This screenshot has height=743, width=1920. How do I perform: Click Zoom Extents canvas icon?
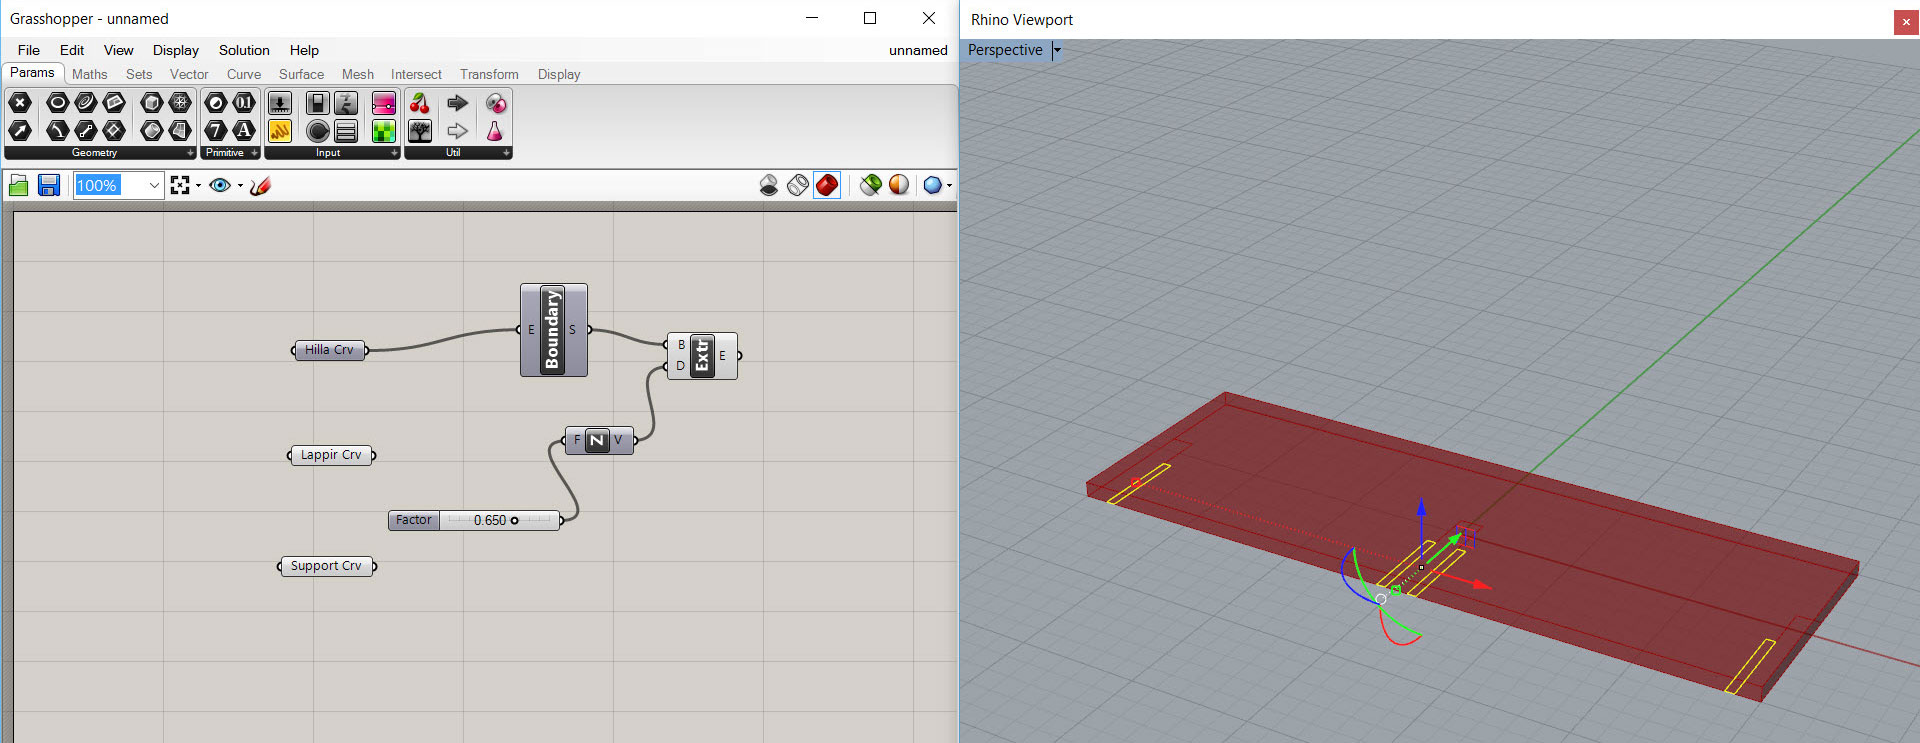pos(180,185)
